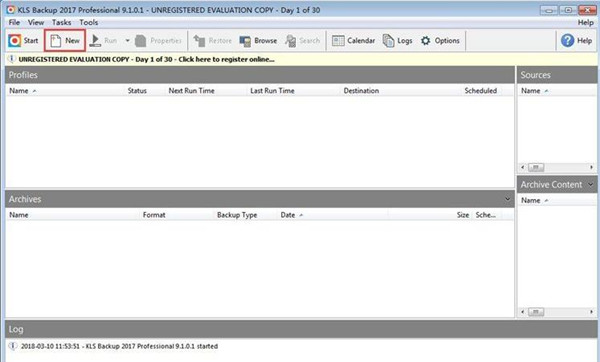Sort Profiles by Next Run Time
600x362 pixels.
(191, 91)
